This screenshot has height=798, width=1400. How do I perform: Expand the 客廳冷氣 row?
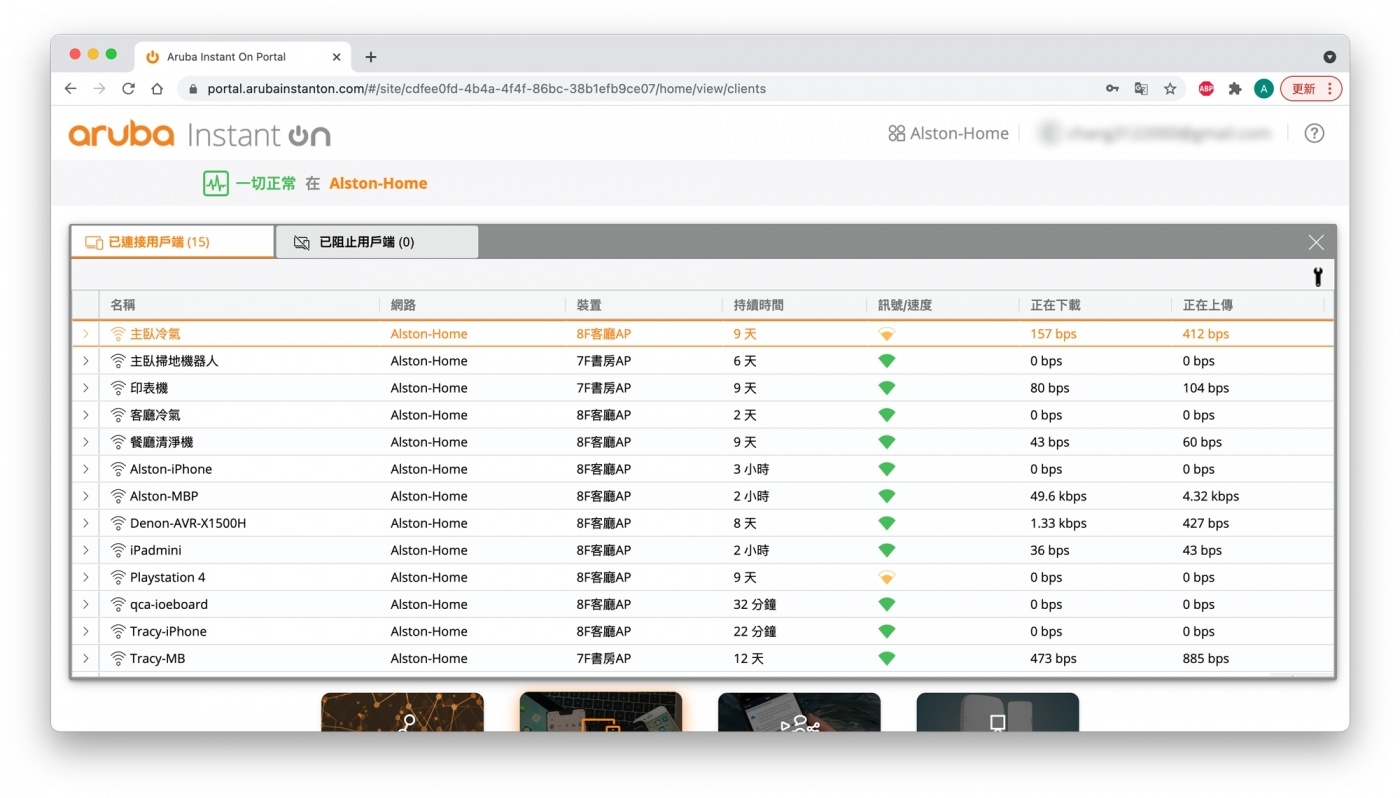[86, 415]
